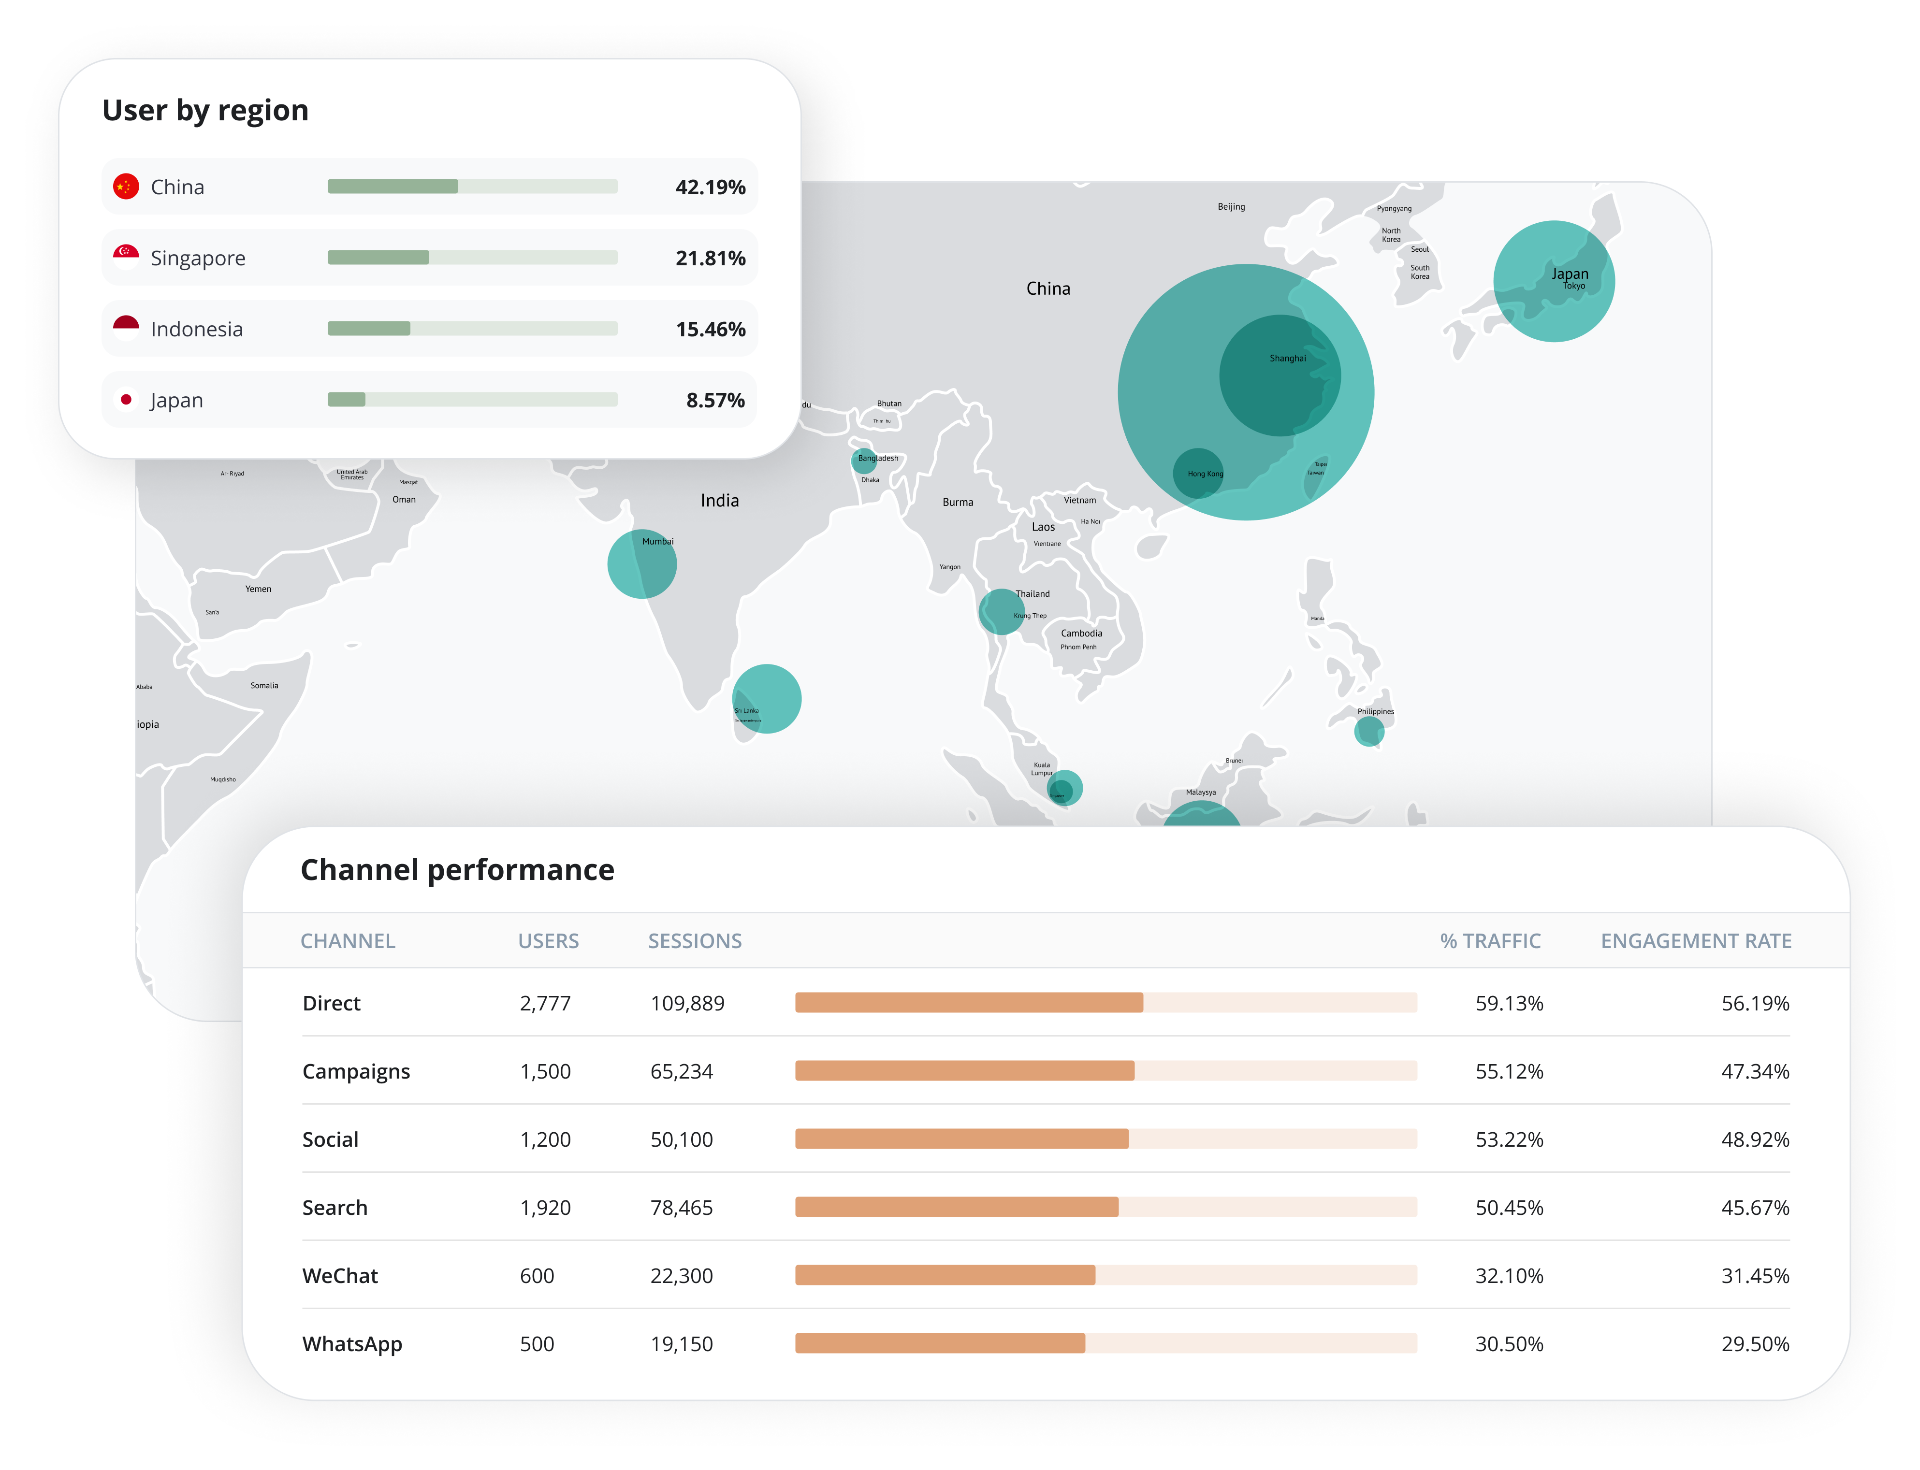
Task: Select the Tokyo bubble over Japan
Action: pyautogui.click(x=1554, y=281)
